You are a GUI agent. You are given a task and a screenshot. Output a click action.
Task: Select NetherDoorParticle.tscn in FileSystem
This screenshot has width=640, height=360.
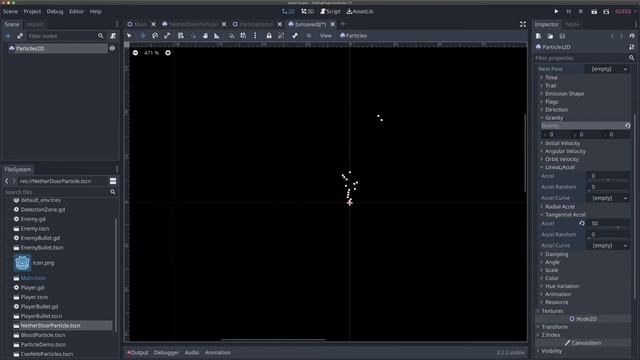point(50,326)
